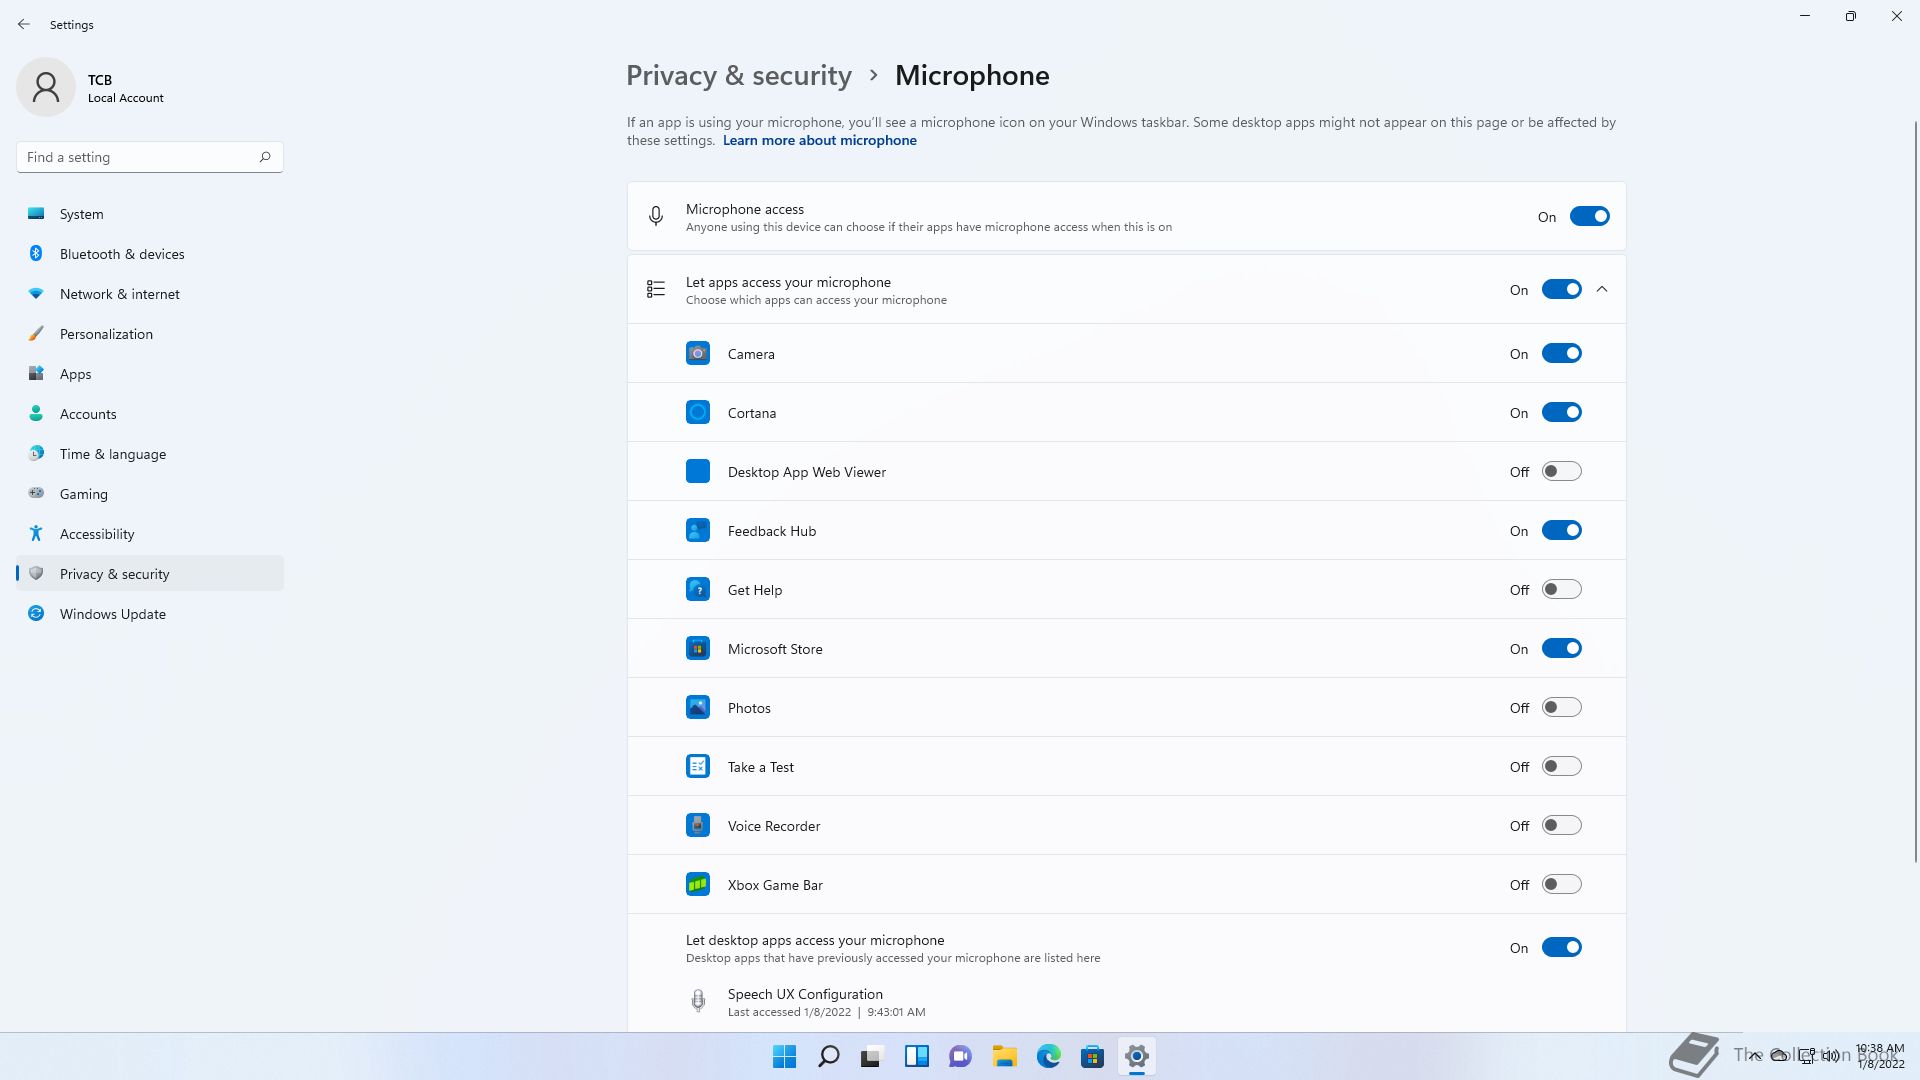The width and height of the screenshot is (1920, 1080).
Task: Click the list icon beside Let apps access
Action: click(656, 289)
